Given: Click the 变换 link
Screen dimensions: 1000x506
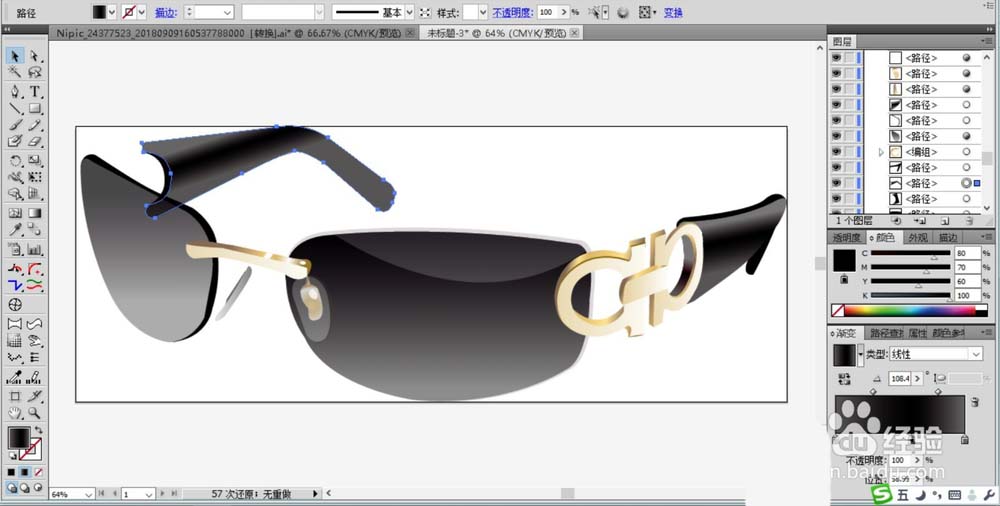Looking at the screenshot, I should (x=673, y=12).
